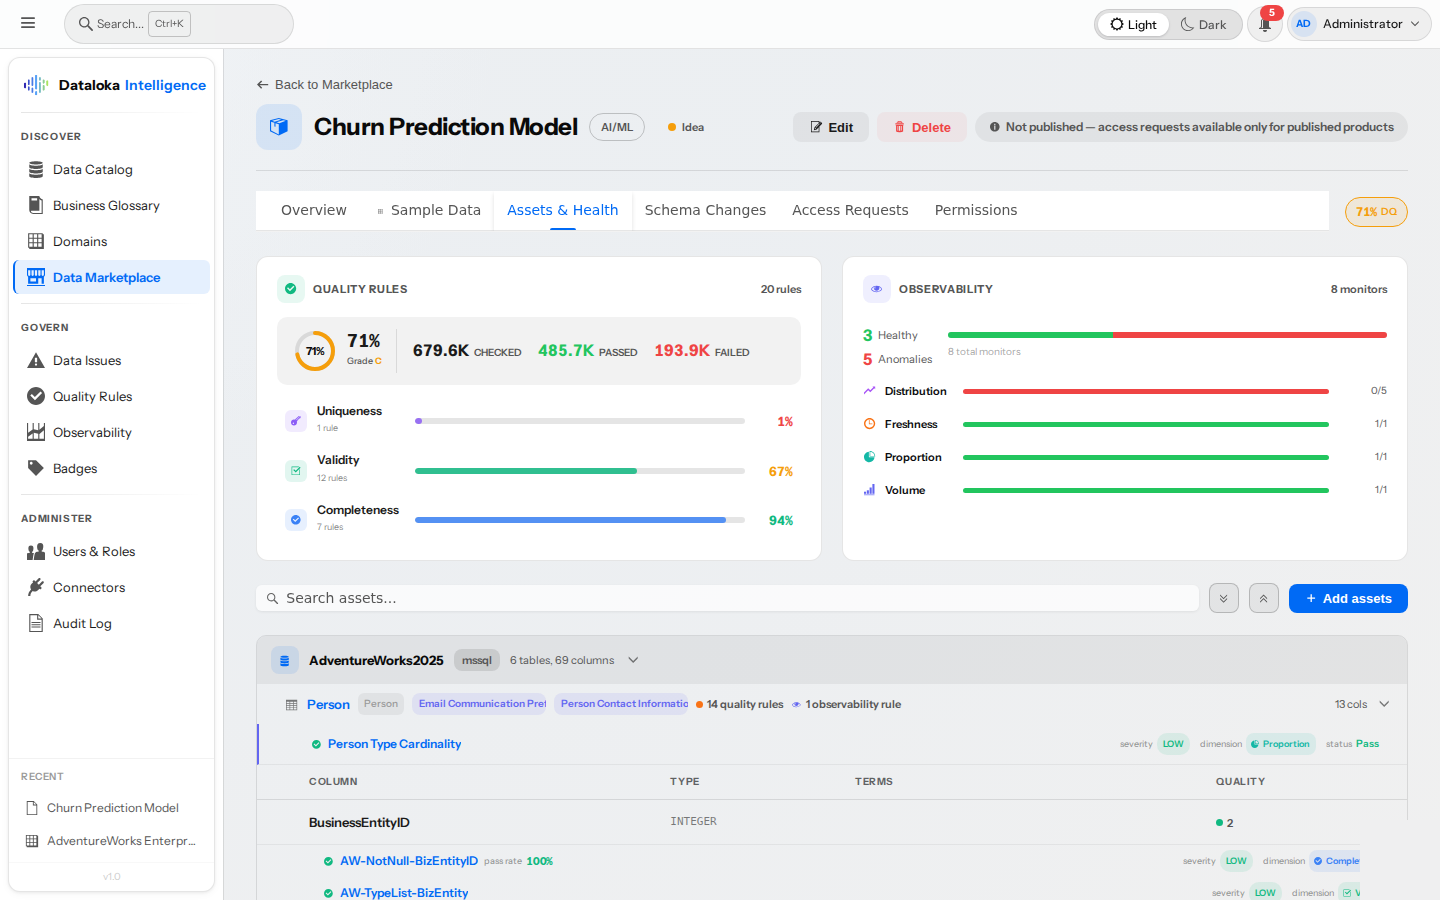This screenshot has width=1440, height=900.
Task: Expand all assets with double-chevron down
Action: [1224, 598]
